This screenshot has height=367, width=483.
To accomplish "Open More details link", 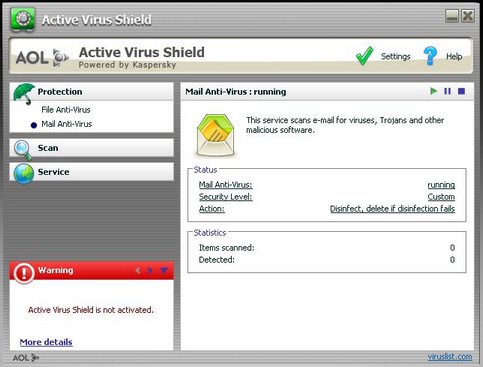I will [x=46, y=342].
